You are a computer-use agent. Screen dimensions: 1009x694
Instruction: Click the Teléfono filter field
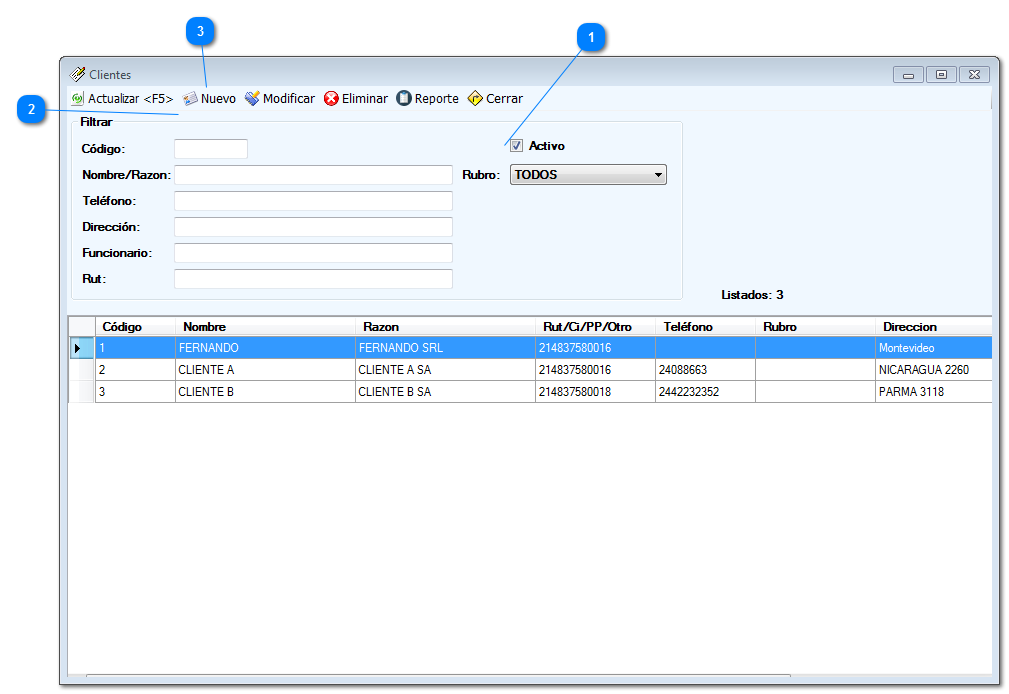point(313,201)
